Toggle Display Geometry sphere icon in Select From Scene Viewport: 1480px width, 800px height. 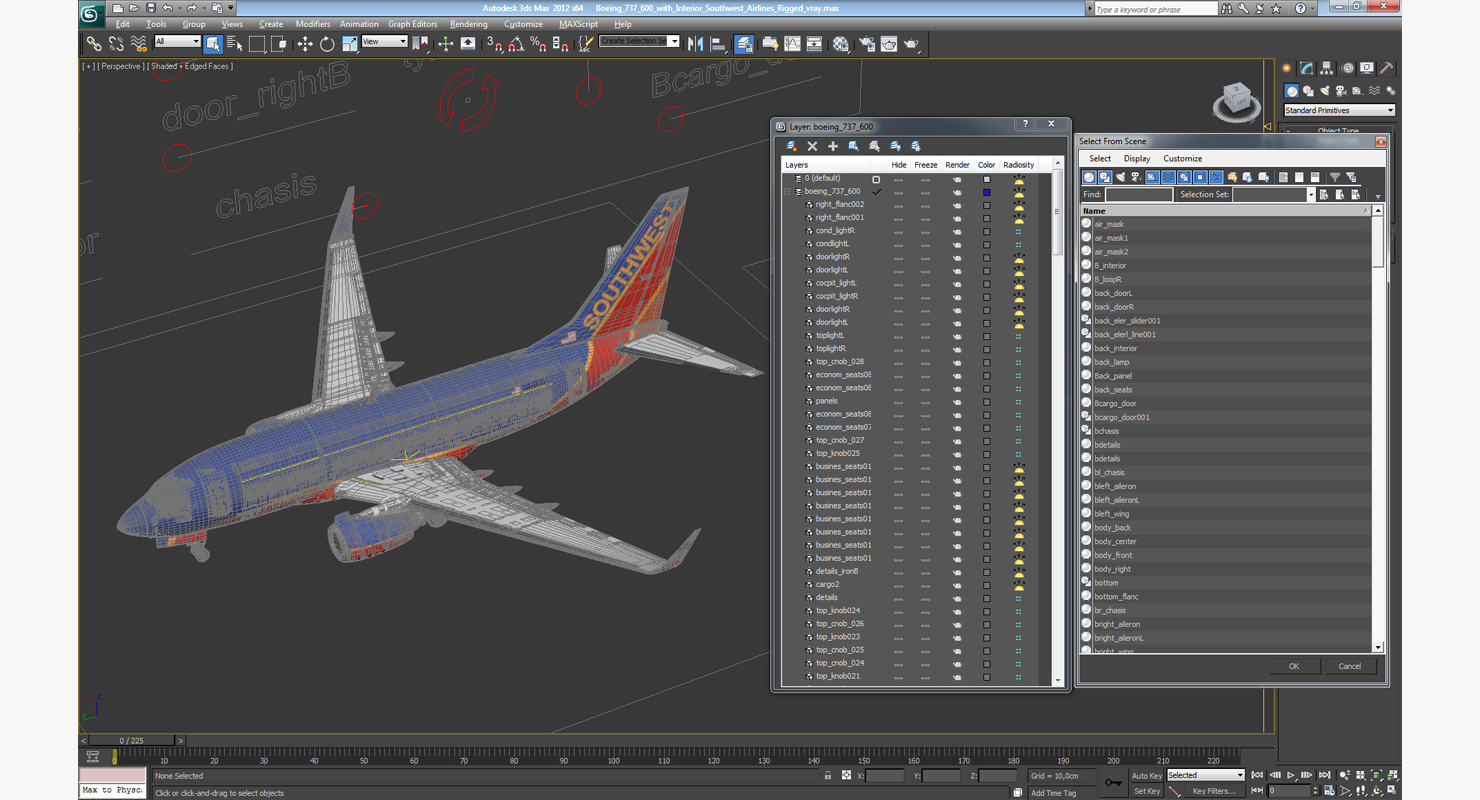click(1089, 177)
